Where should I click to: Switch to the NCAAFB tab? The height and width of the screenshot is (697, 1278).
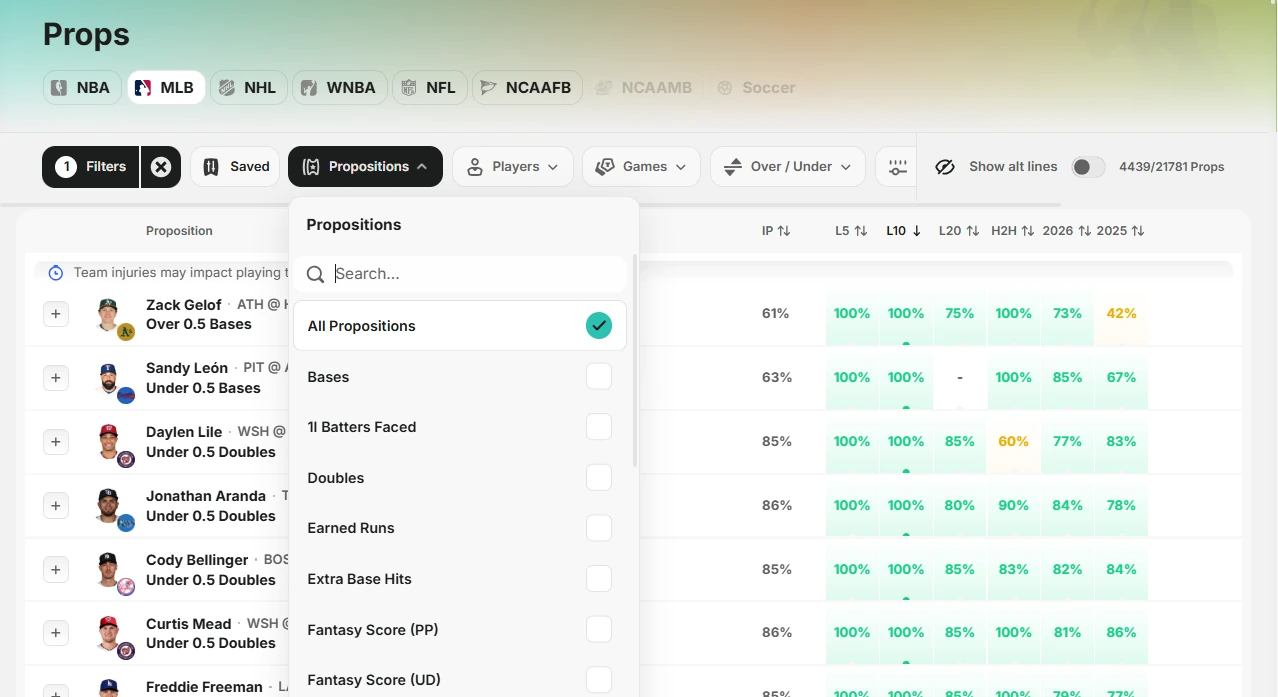coord(527,88)
